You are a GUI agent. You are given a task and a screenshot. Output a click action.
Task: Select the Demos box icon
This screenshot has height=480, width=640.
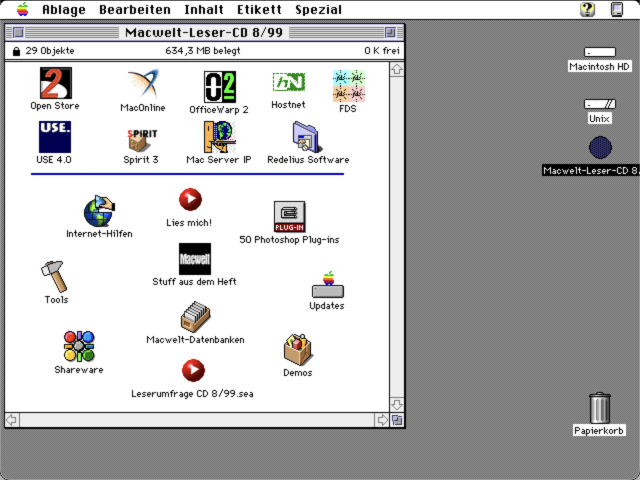coord(298,349)
